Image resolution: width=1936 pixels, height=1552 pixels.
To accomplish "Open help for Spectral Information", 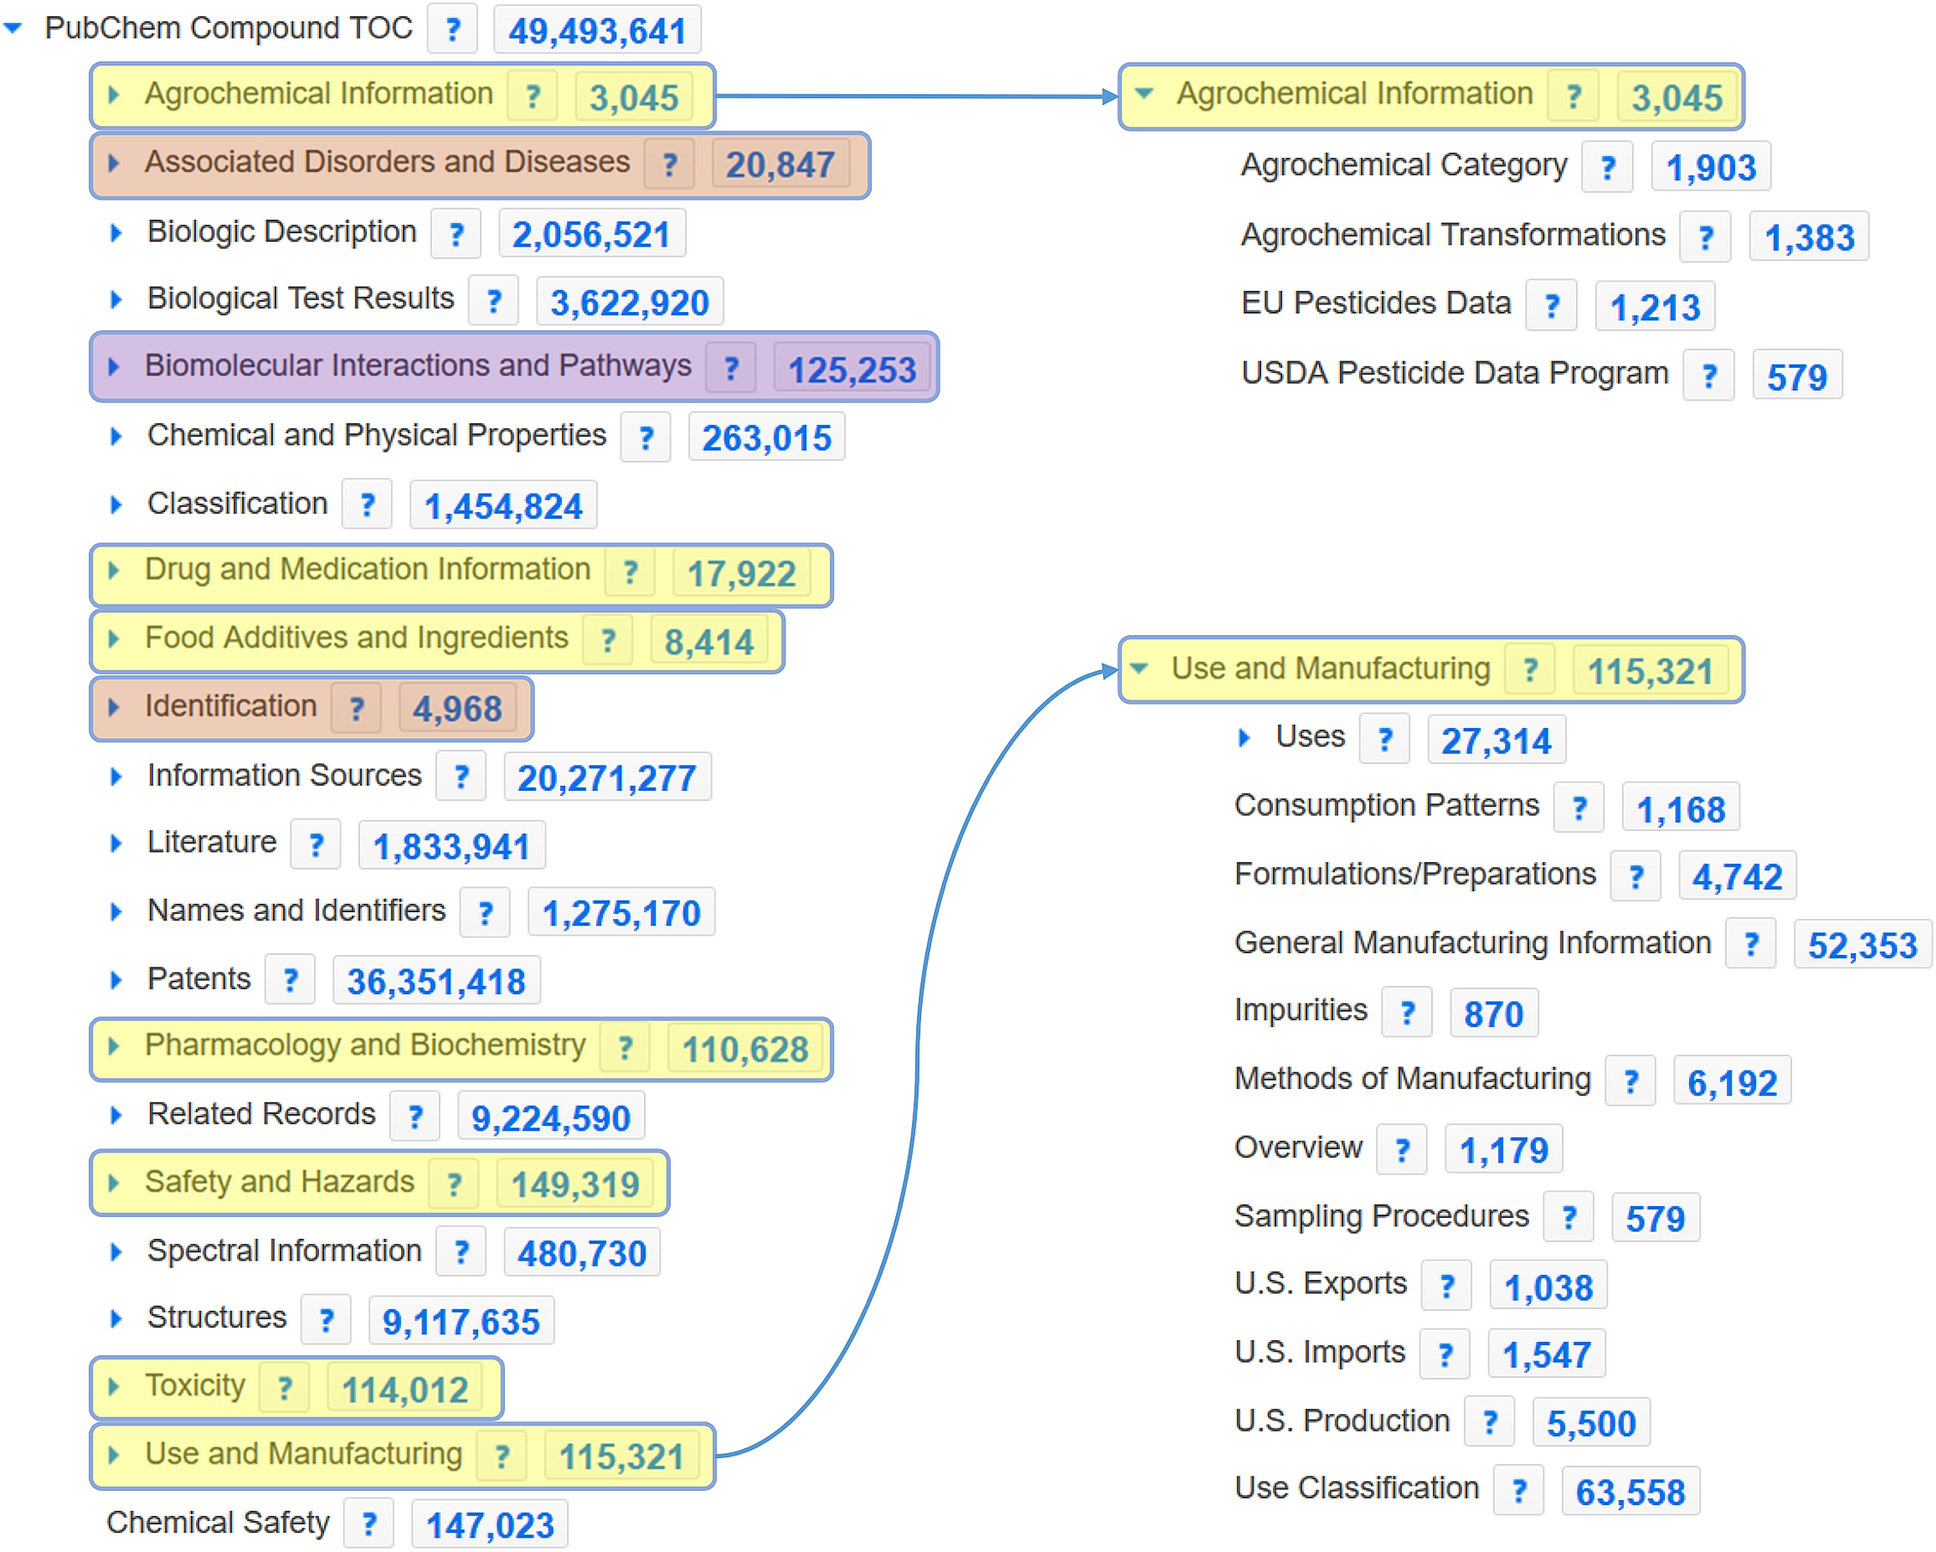I will click(x=461, y=1252).
